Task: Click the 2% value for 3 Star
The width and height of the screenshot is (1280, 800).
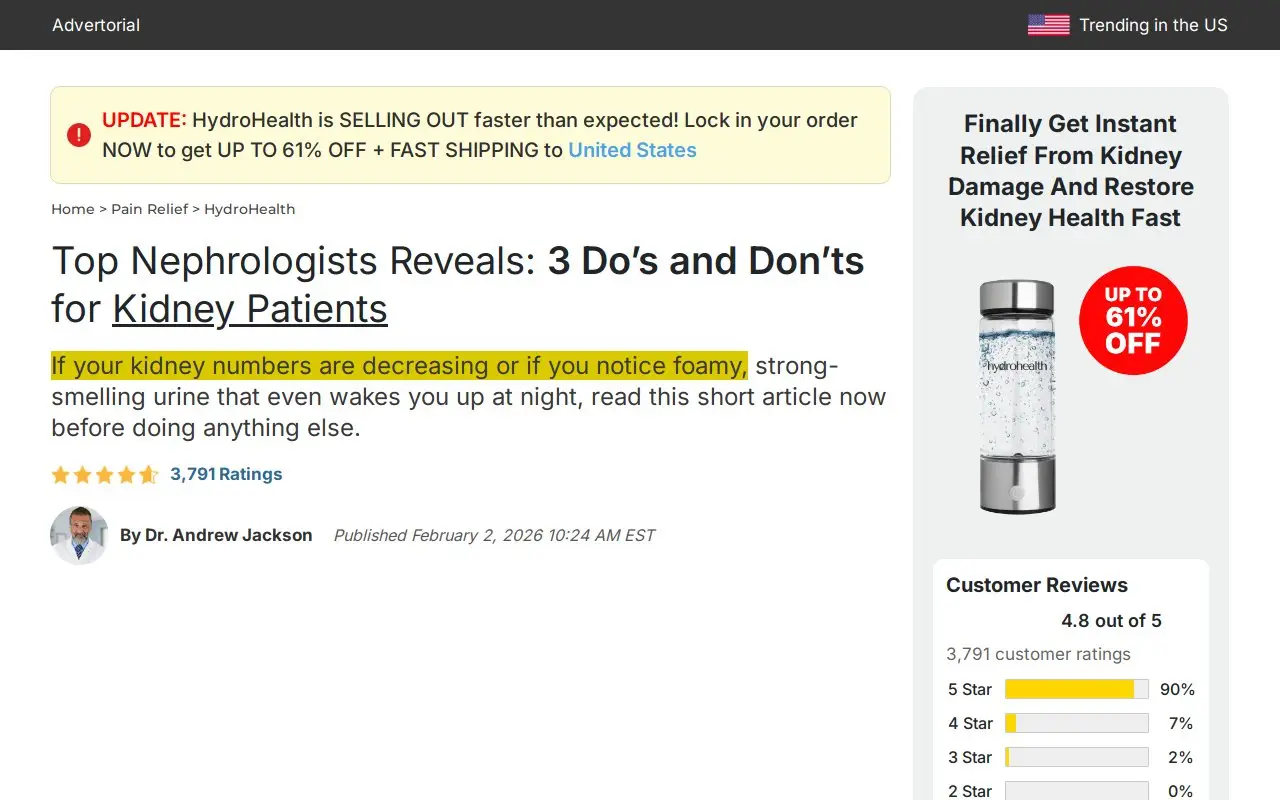Action: pyautogui.click(x=1181, y=757)
